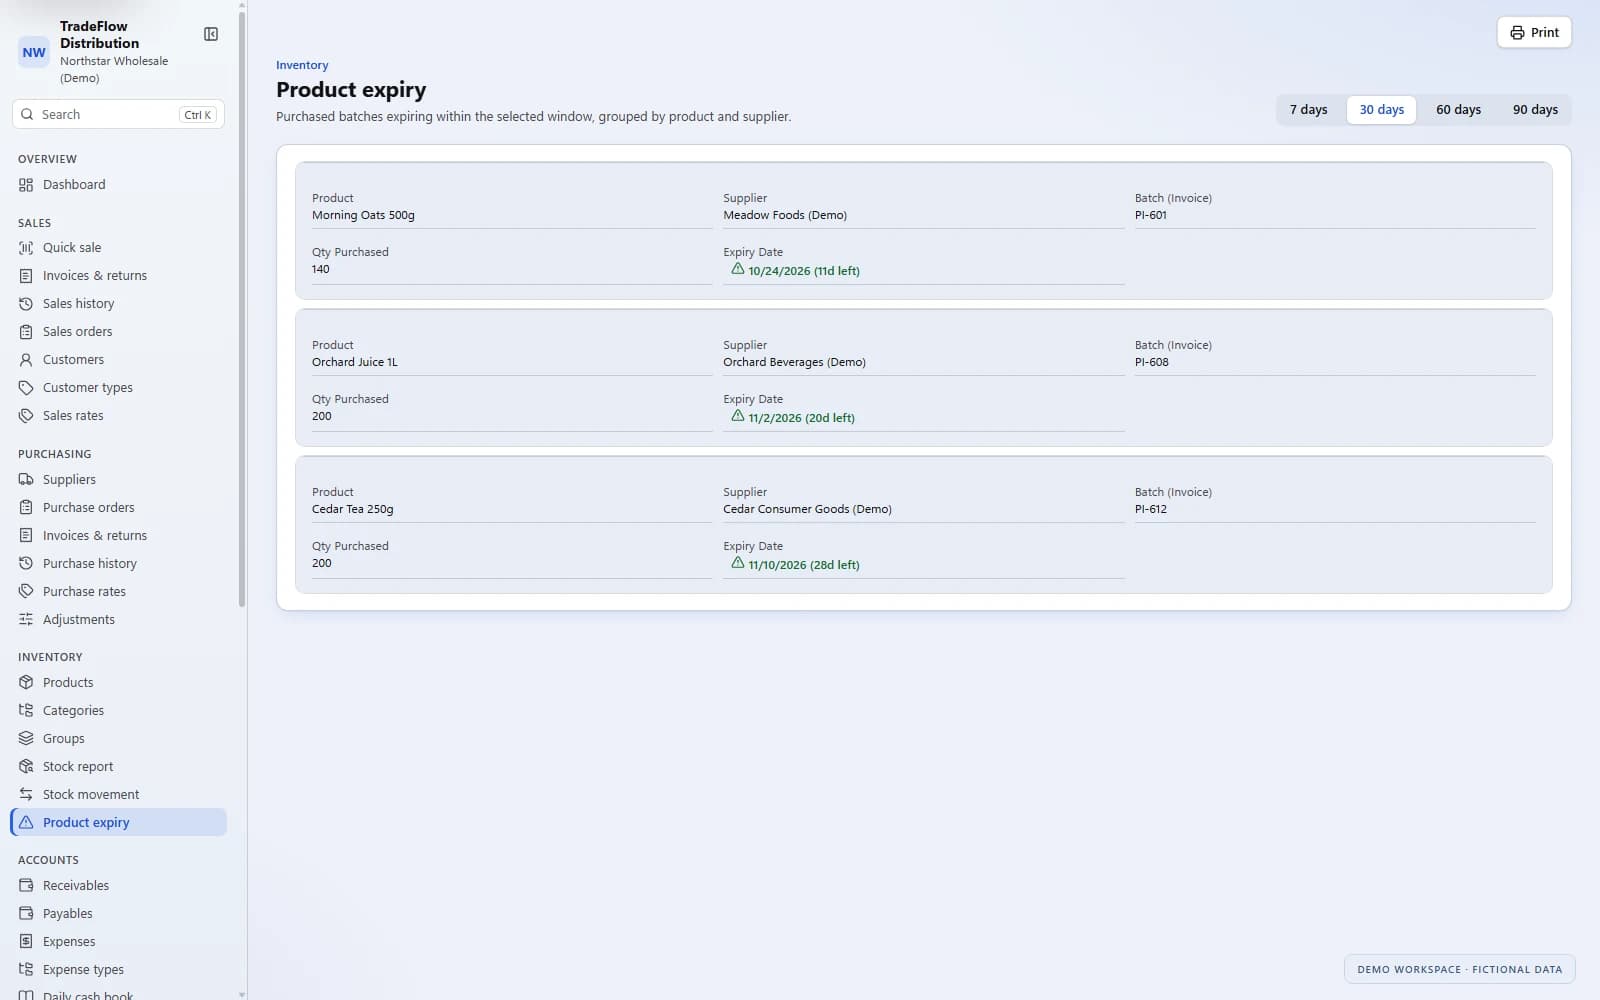Open Purchase history in the sidebar
This screenshot has height=1000, width=1600.
pos(118,564)
